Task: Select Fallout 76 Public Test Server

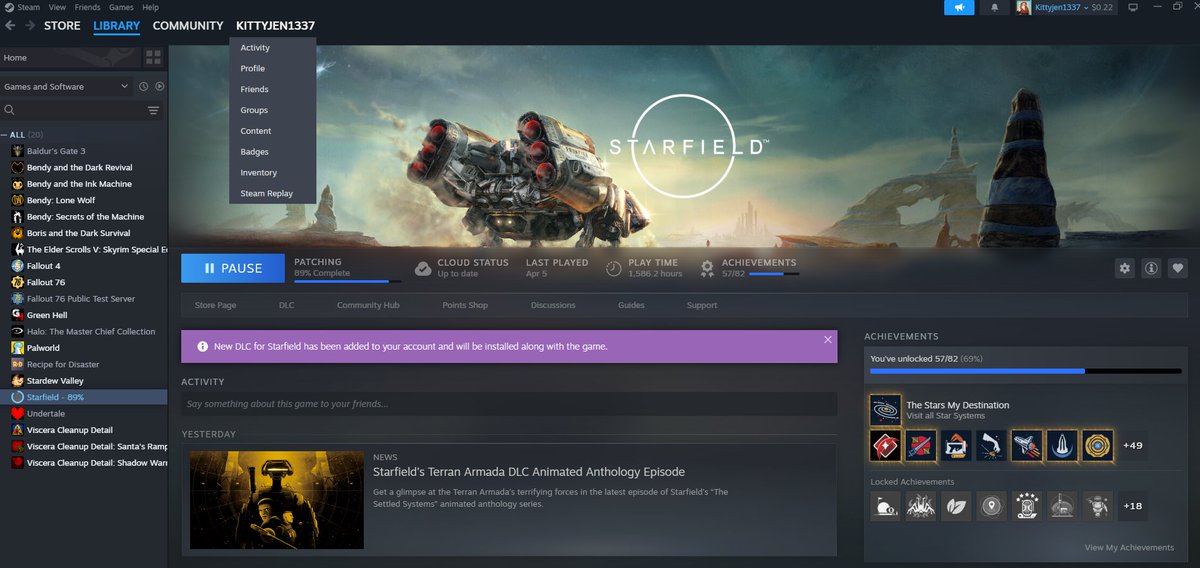Action: tap(83, 299)
